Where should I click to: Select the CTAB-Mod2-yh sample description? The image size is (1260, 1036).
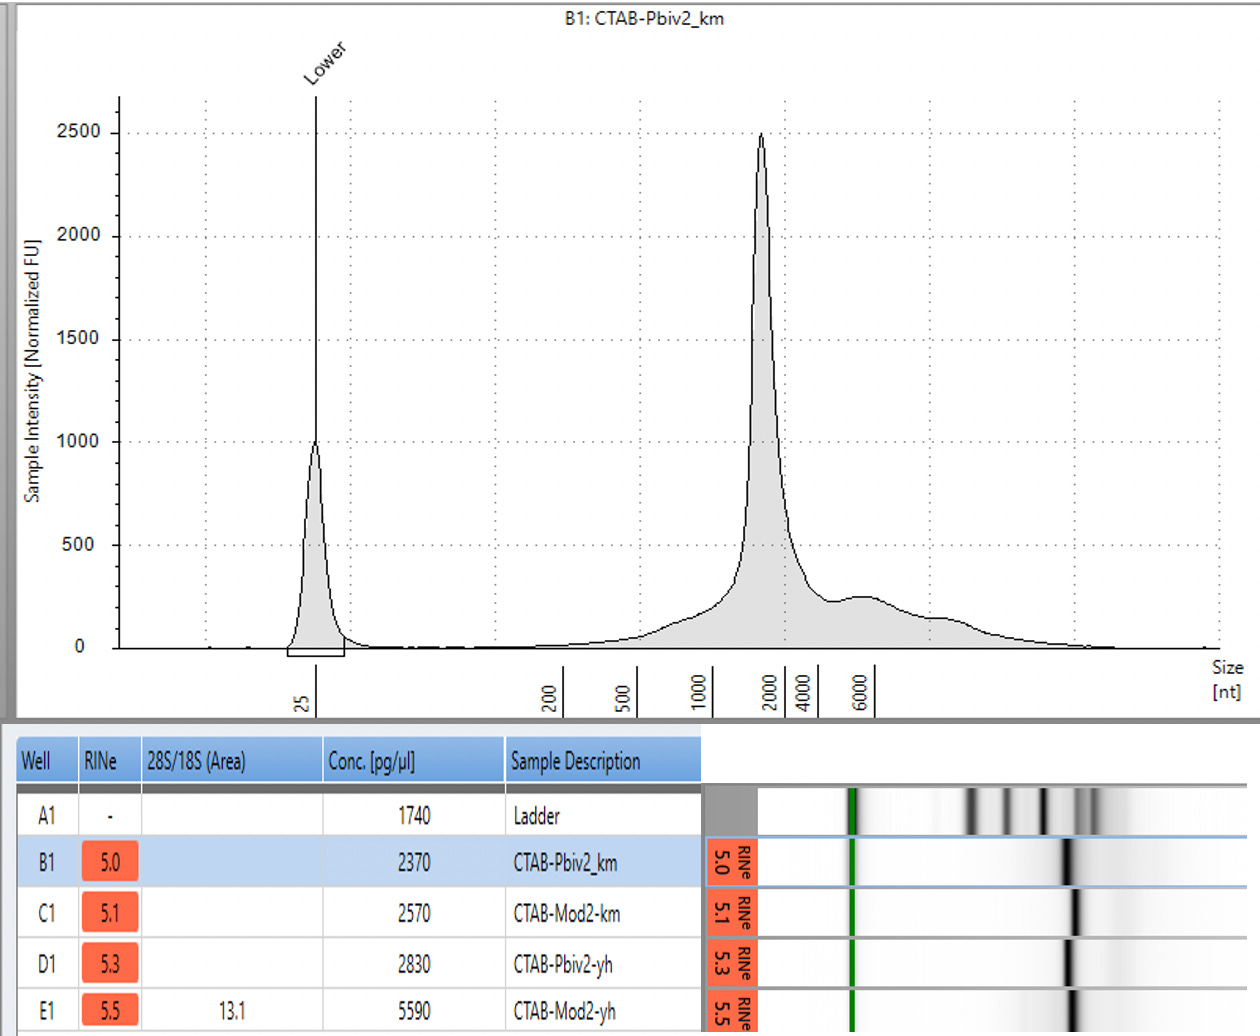(x=565, y=1011)
